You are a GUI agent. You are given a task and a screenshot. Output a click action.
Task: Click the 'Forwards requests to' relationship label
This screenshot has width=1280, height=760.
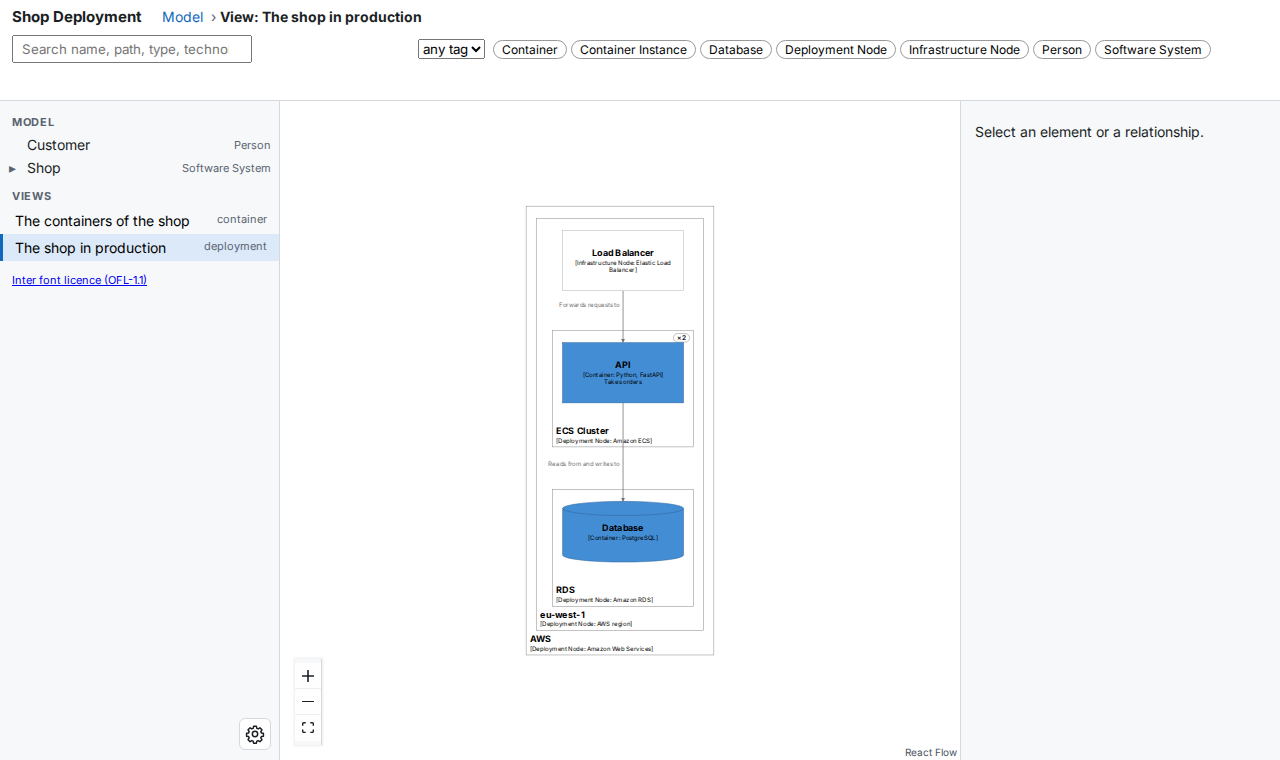click(x=589, y=304)
